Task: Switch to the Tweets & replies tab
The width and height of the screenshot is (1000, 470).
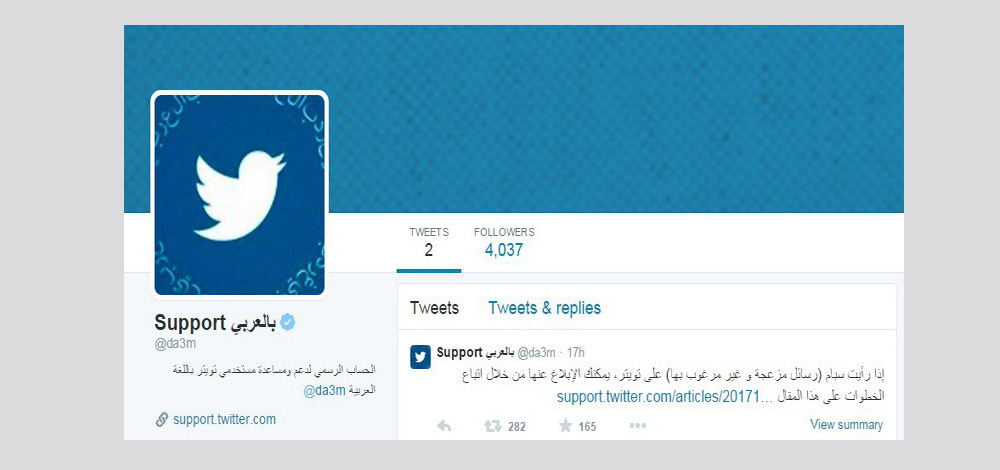Action: pyautogui.click(x=544, y=308)
